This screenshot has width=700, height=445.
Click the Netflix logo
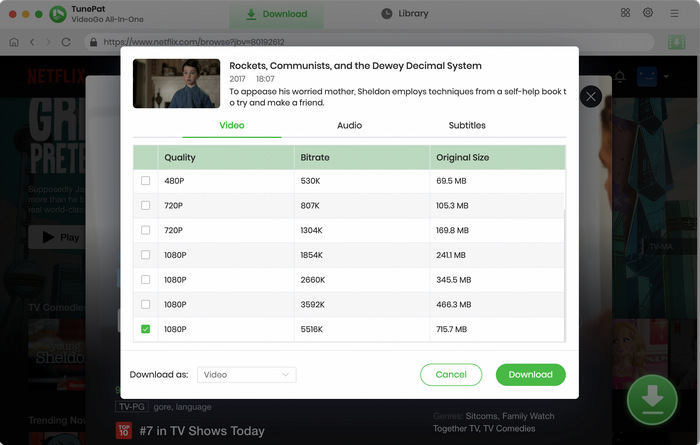[57, 77]
